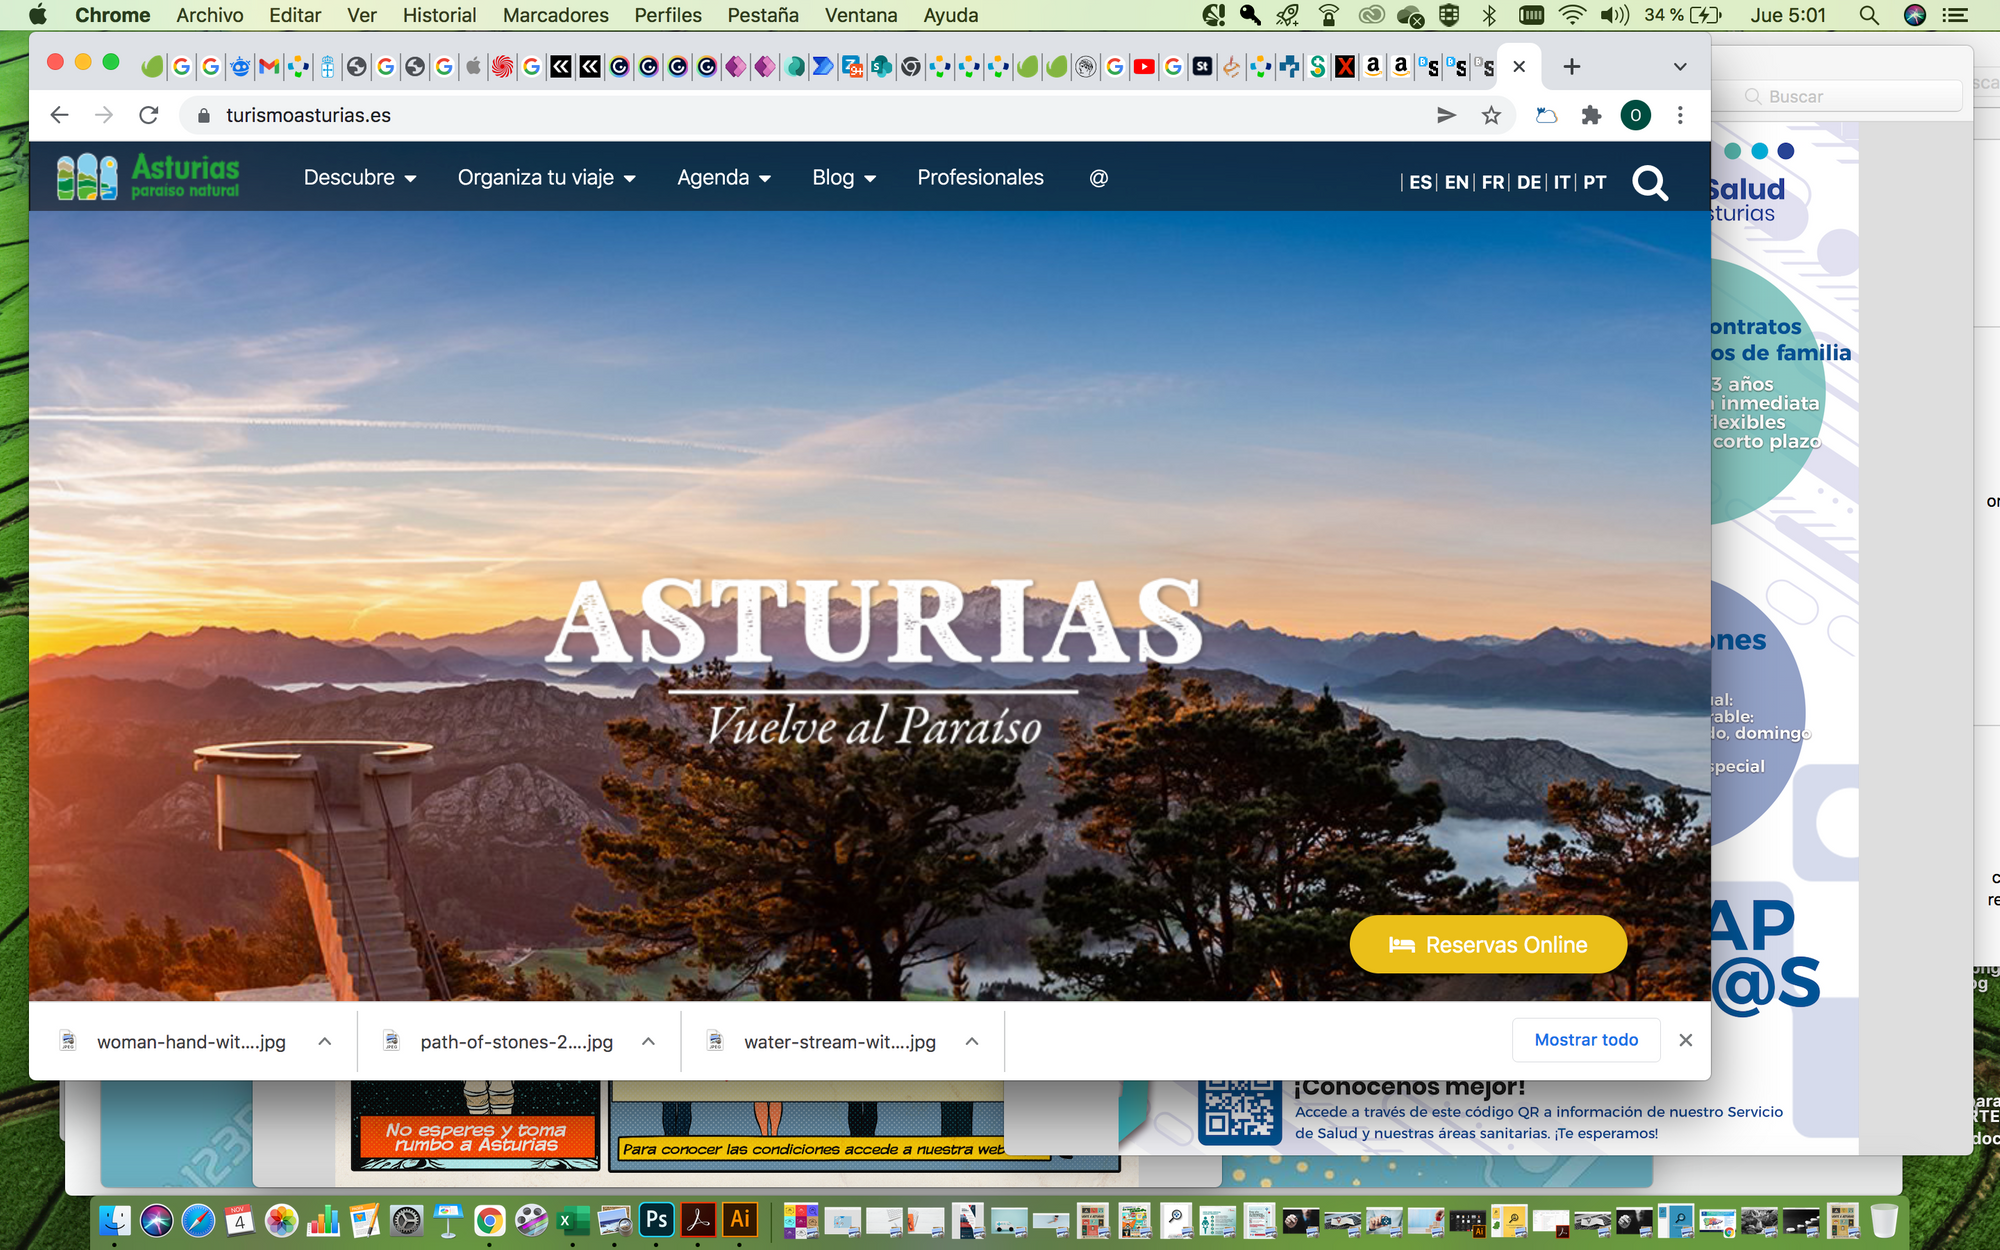Expand the Descubre dropdown menu
Screen dimensions: 2000x1250
point(360,178)
